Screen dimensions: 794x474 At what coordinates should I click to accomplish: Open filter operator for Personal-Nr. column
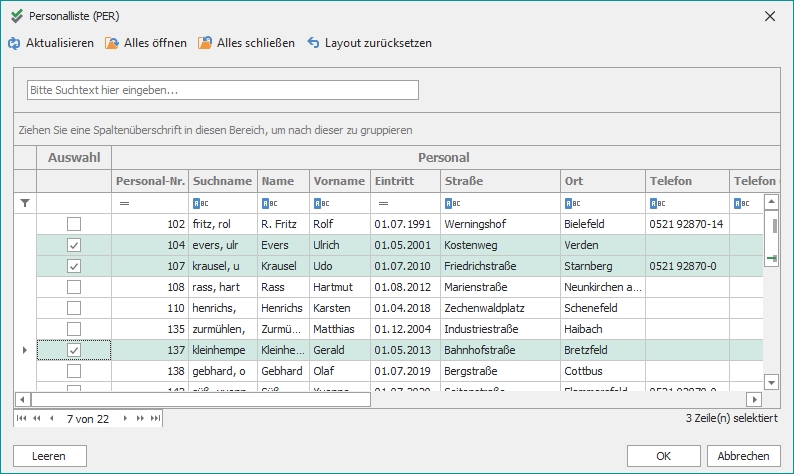pyautogui.click(x=125, y=203)
